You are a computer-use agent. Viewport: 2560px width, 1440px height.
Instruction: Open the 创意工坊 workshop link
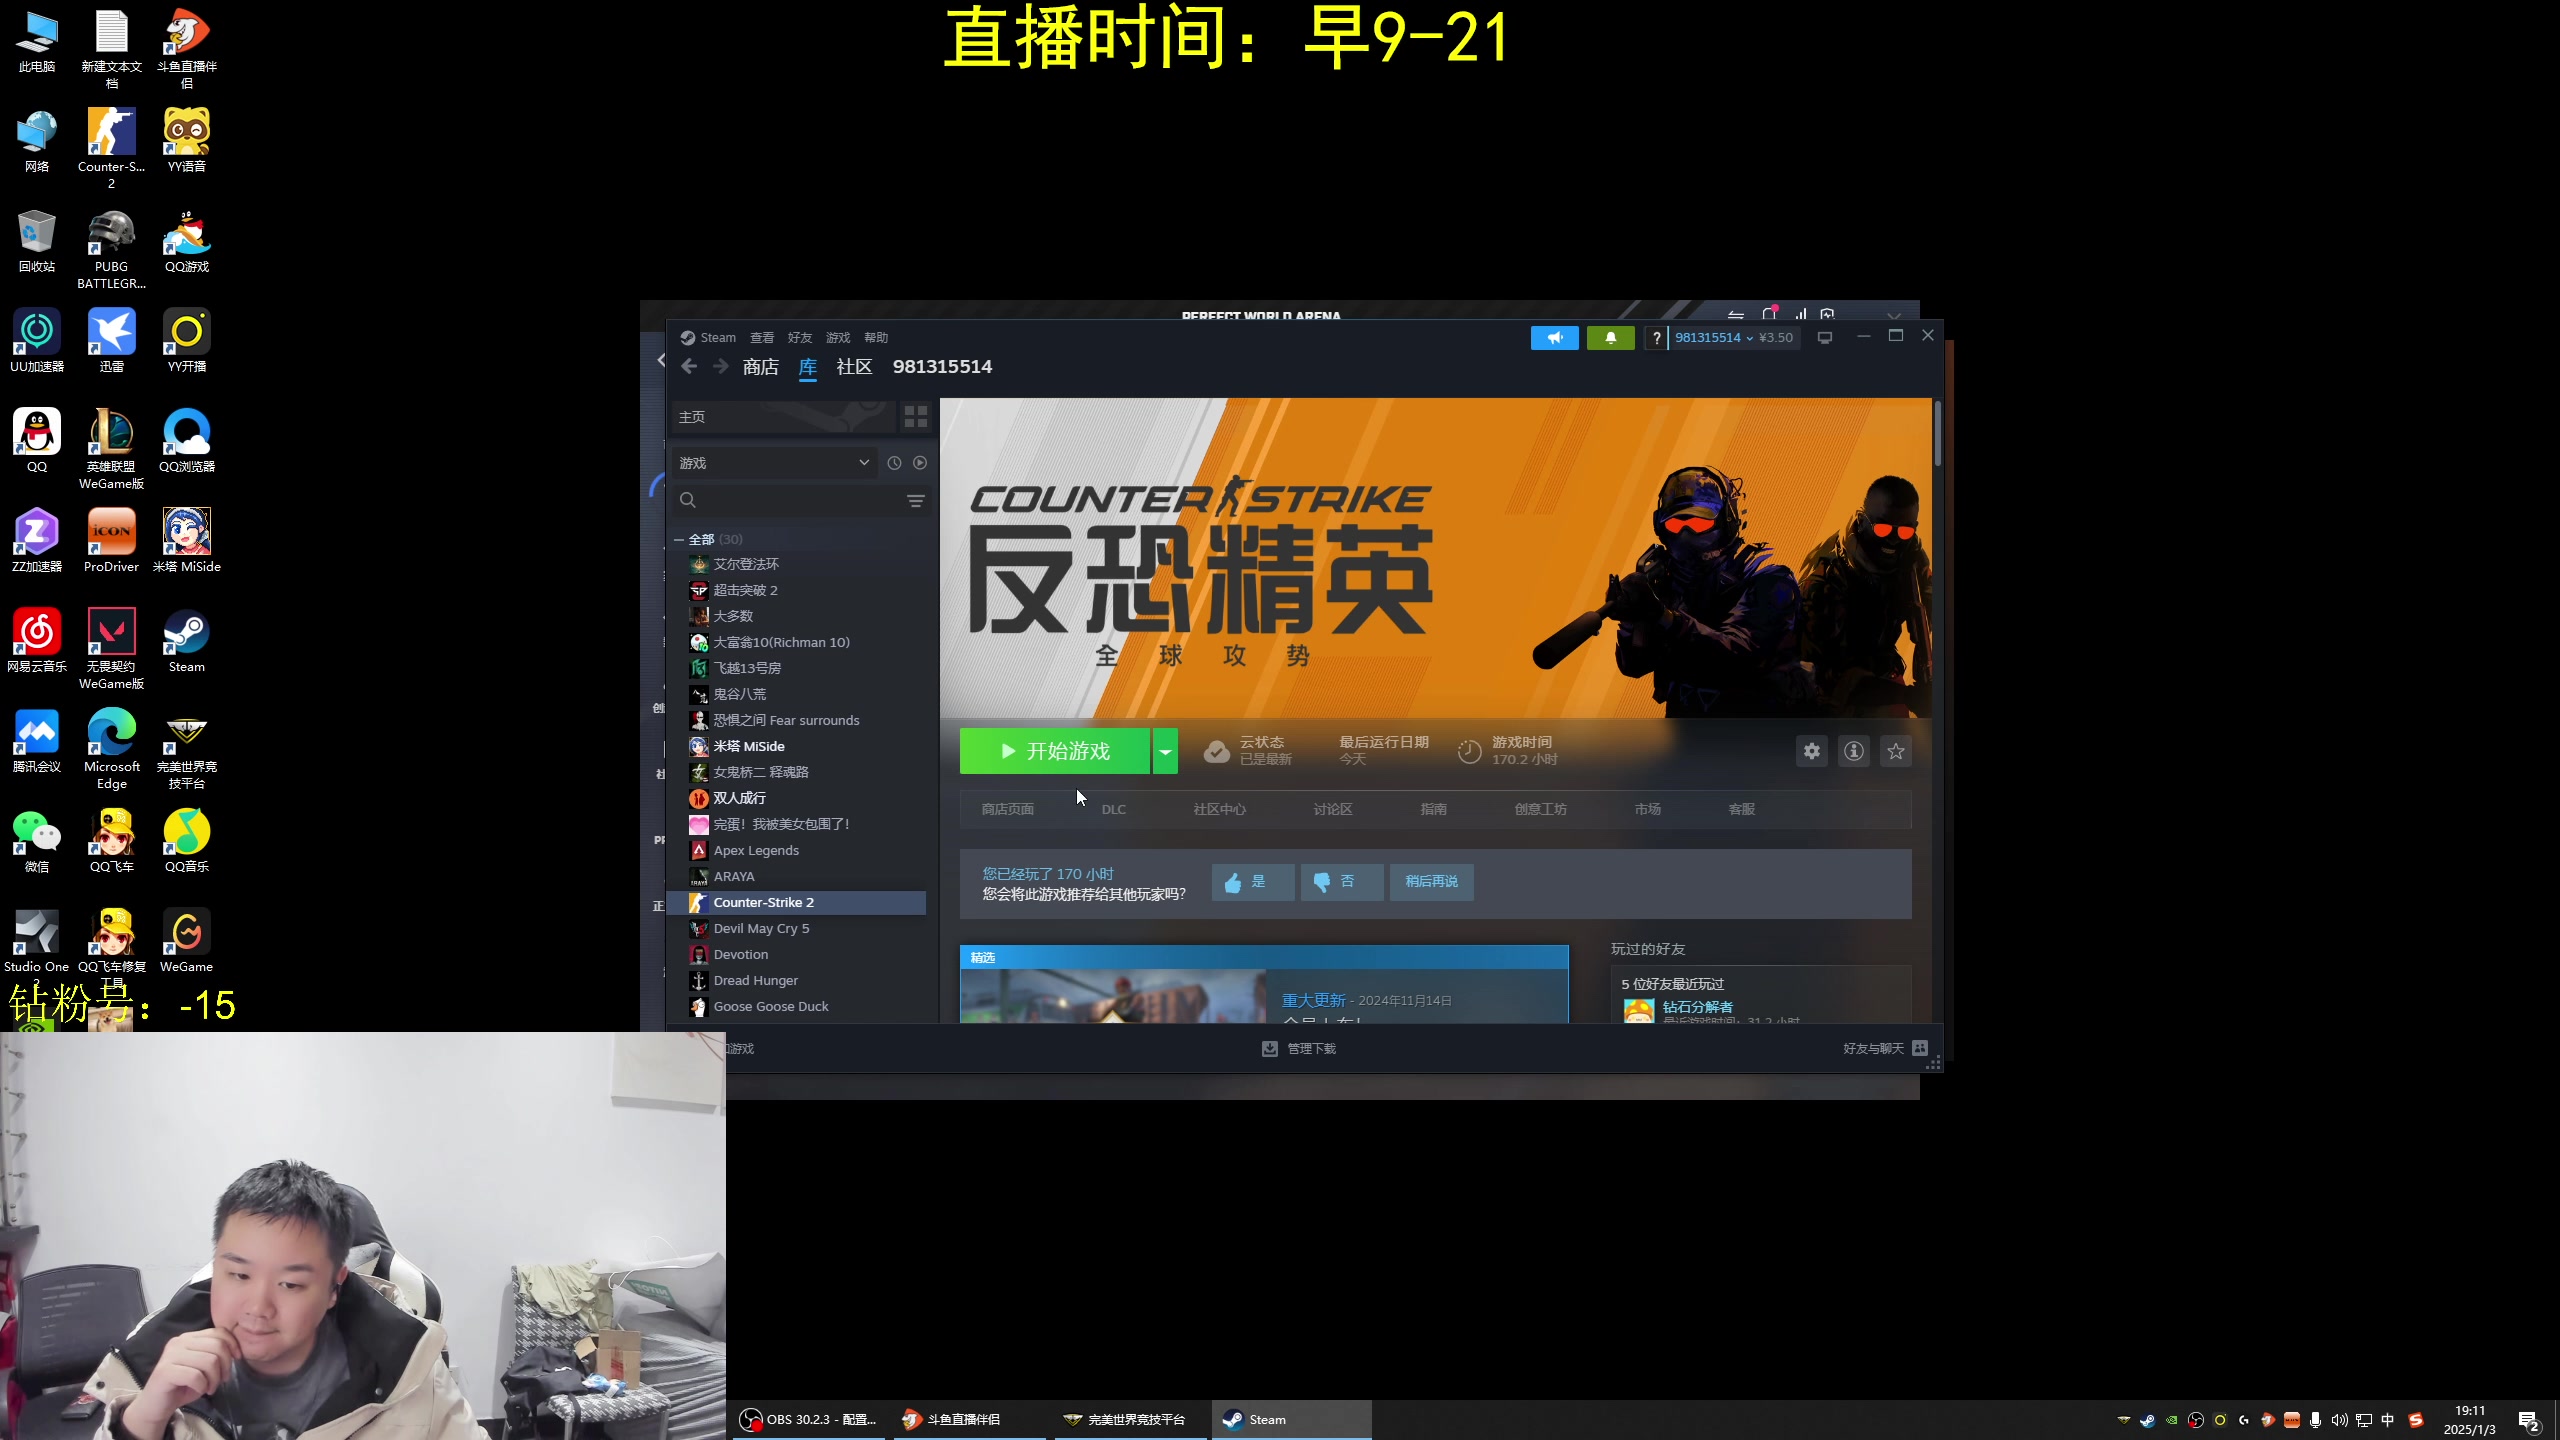point(1540,809)
